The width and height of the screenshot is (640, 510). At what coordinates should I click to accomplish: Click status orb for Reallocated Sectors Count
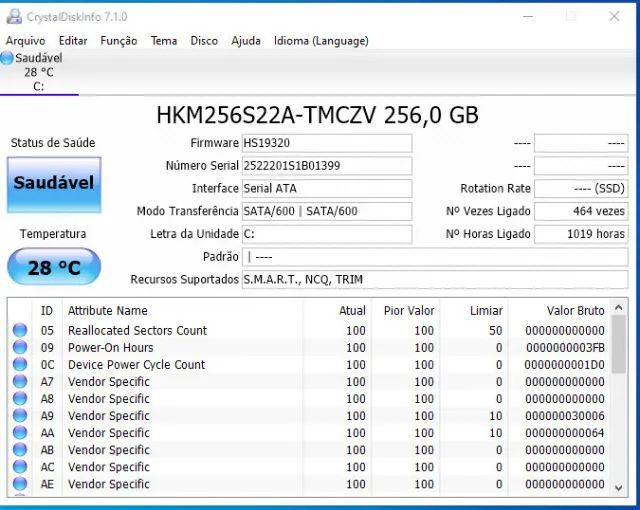20,330
